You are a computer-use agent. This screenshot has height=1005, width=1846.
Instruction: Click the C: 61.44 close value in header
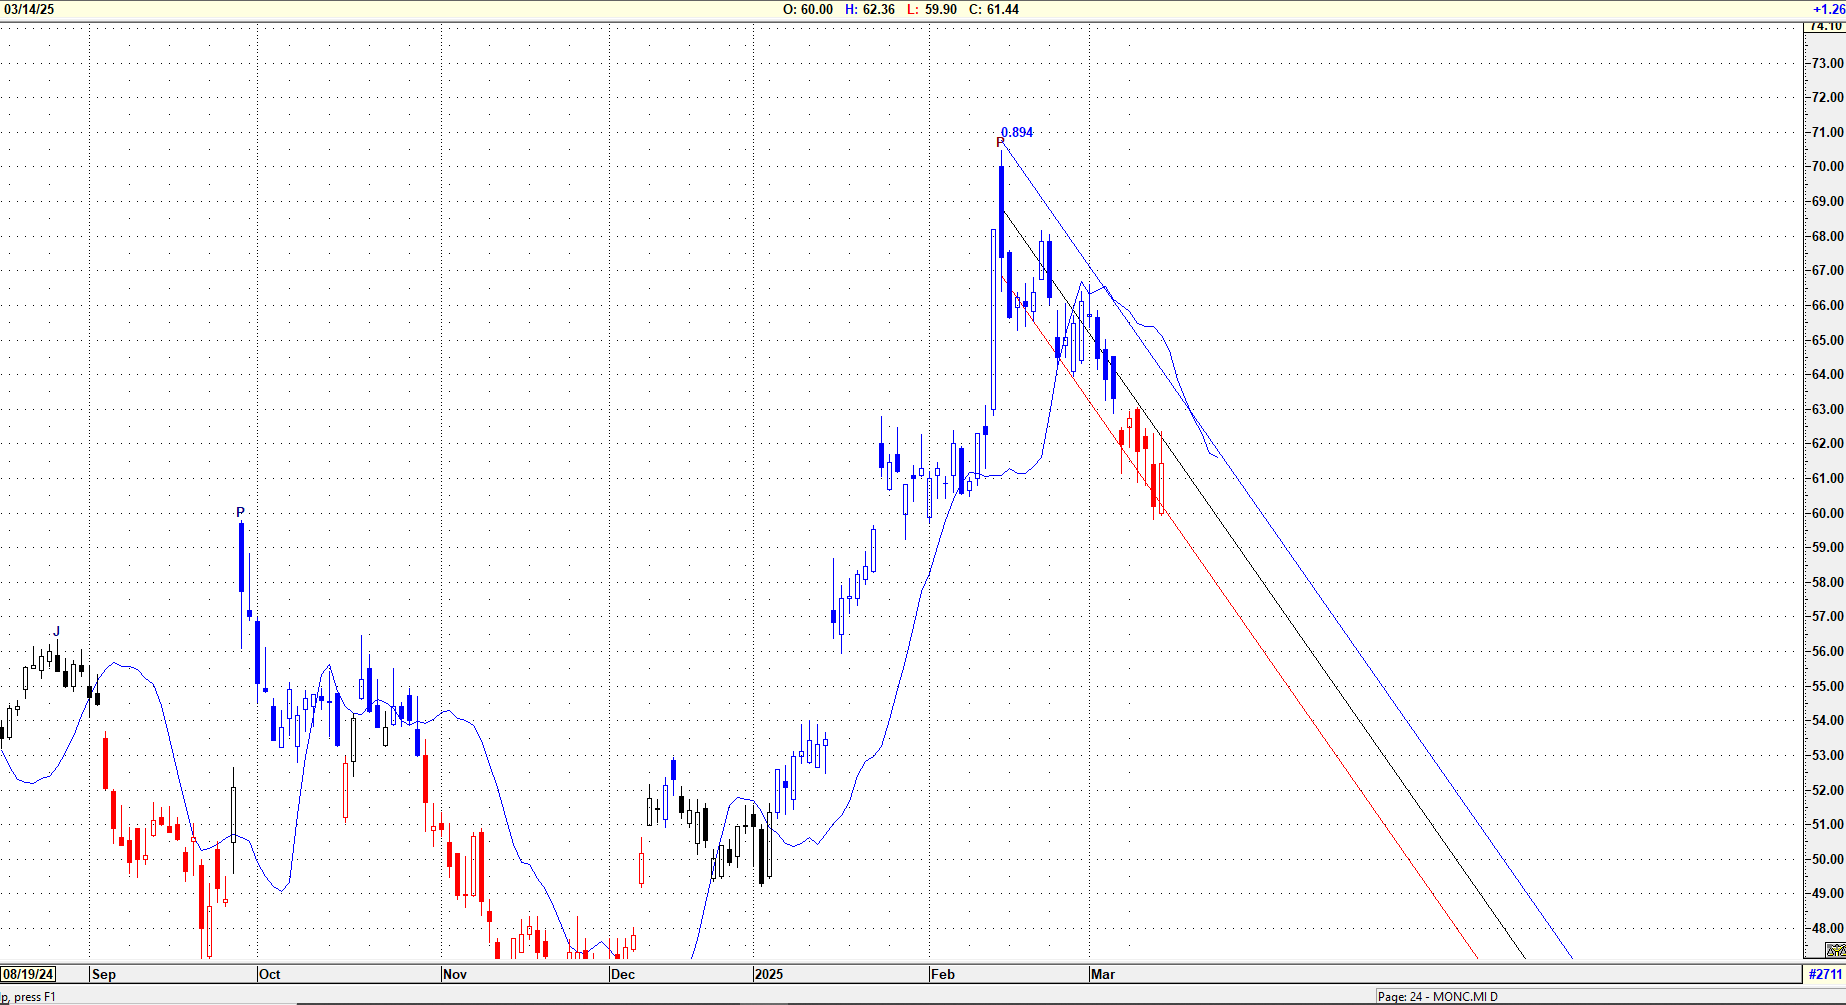tap(994, 9)
